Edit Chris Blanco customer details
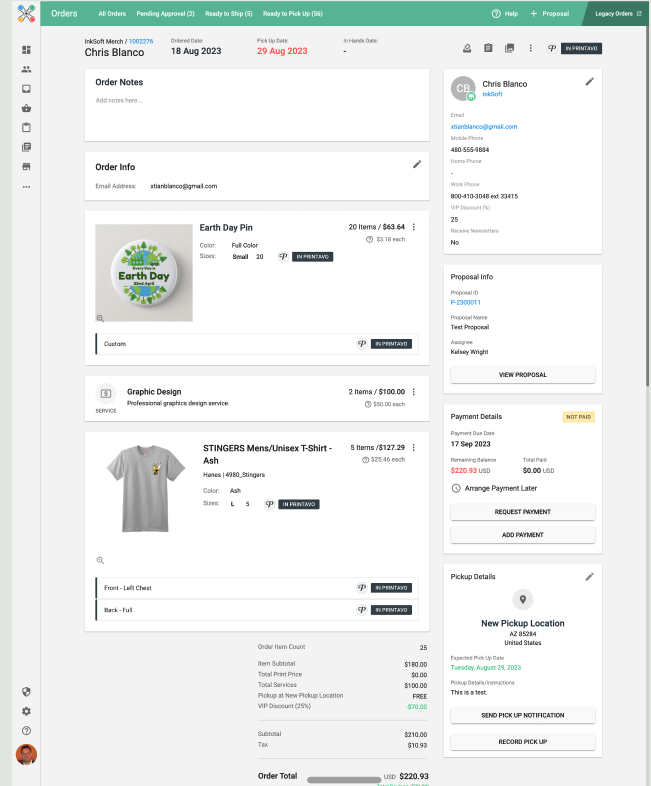 click(x=589, y=82)
